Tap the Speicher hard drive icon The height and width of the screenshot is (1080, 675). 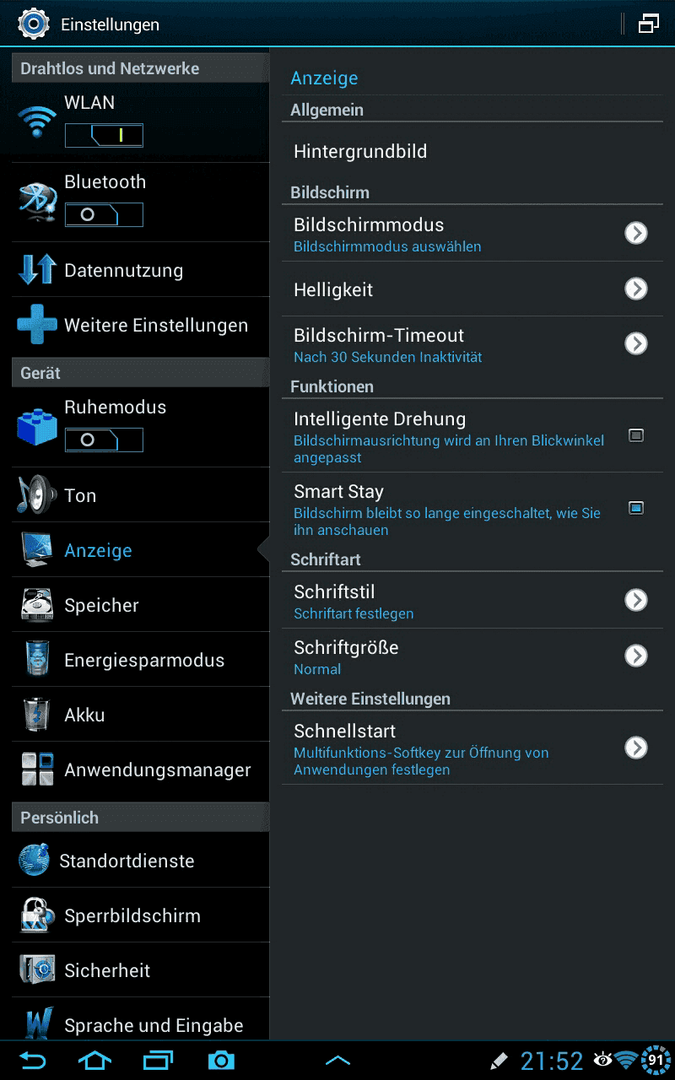tap(37, 605)
